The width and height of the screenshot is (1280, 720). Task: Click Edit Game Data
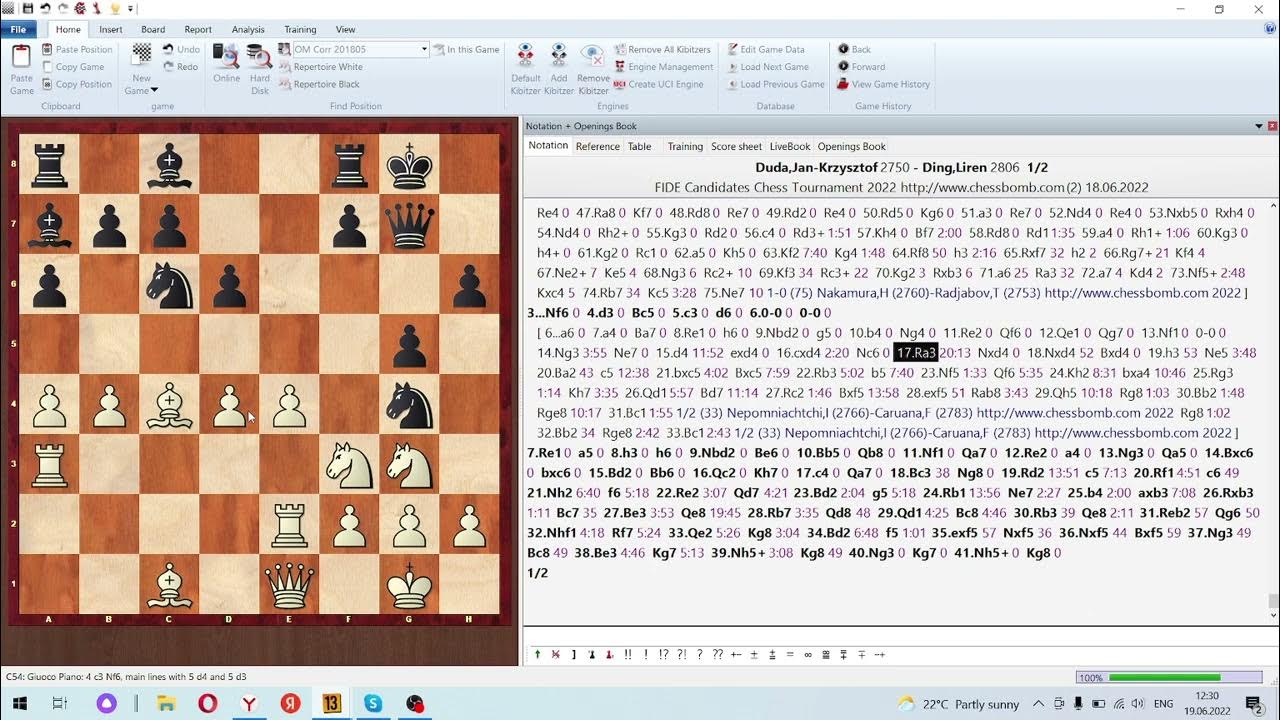point(765,49)
